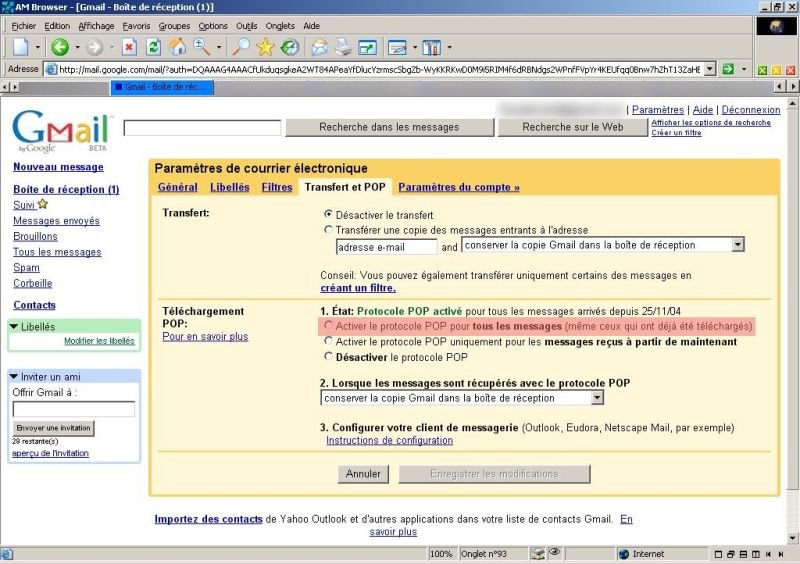
Task: Open the Affichage menu
Action: (96, 26)
